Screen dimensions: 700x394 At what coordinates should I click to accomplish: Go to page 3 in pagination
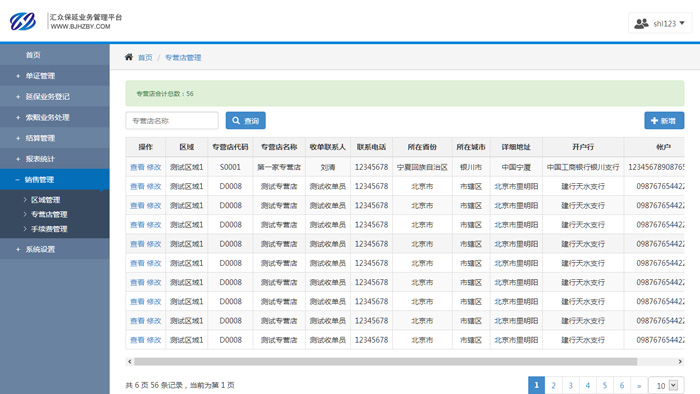point(570,386)
